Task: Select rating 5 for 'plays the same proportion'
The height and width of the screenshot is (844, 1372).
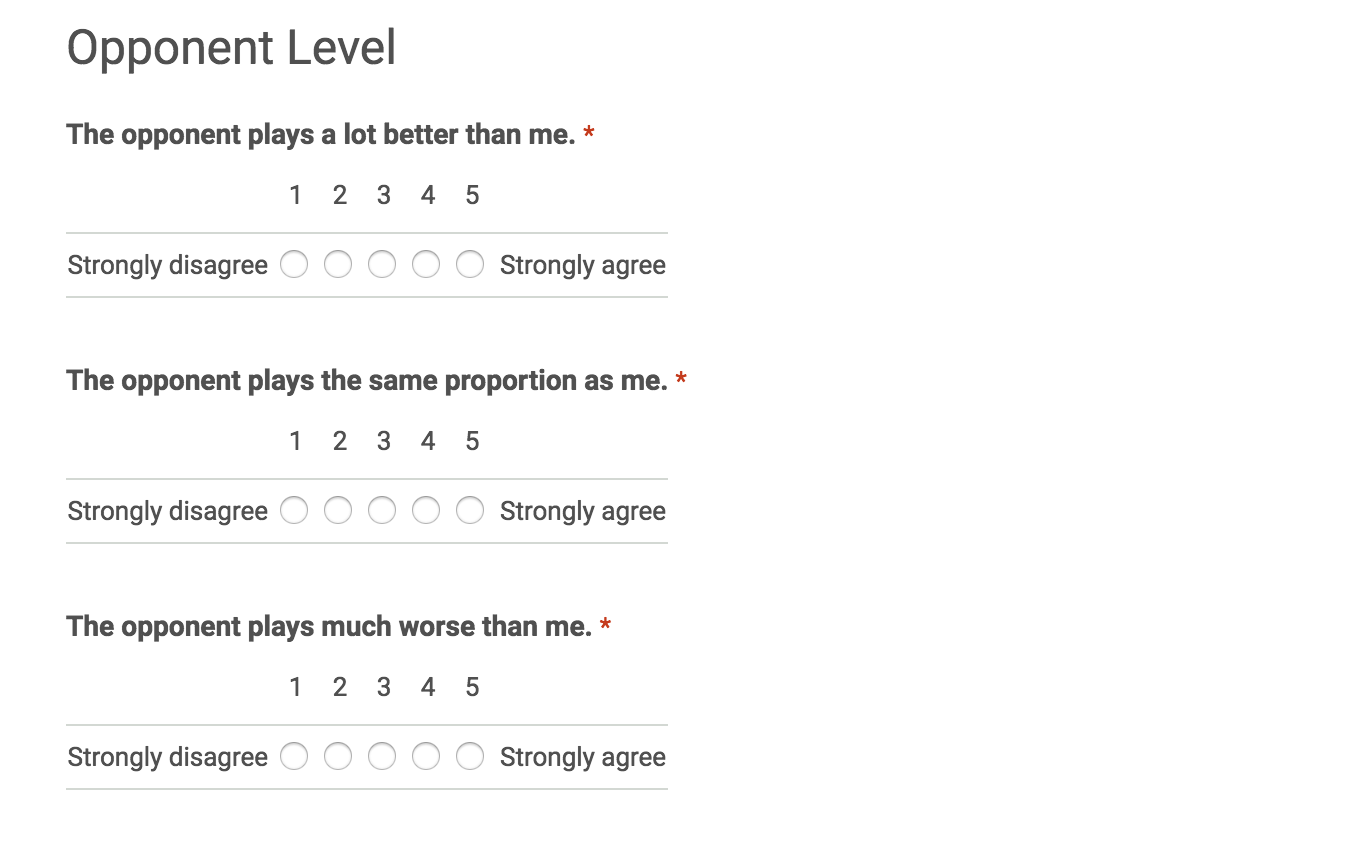Action: (470, 511)
